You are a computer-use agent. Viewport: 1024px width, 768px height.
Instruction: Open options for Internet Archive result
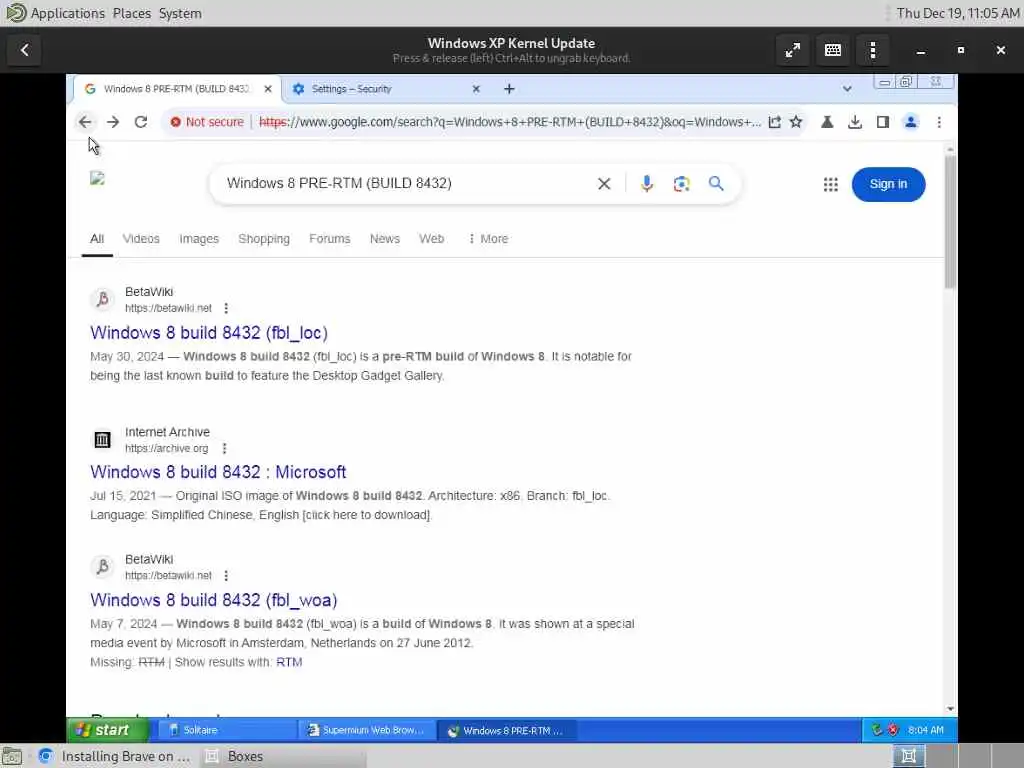pos(224,449)
